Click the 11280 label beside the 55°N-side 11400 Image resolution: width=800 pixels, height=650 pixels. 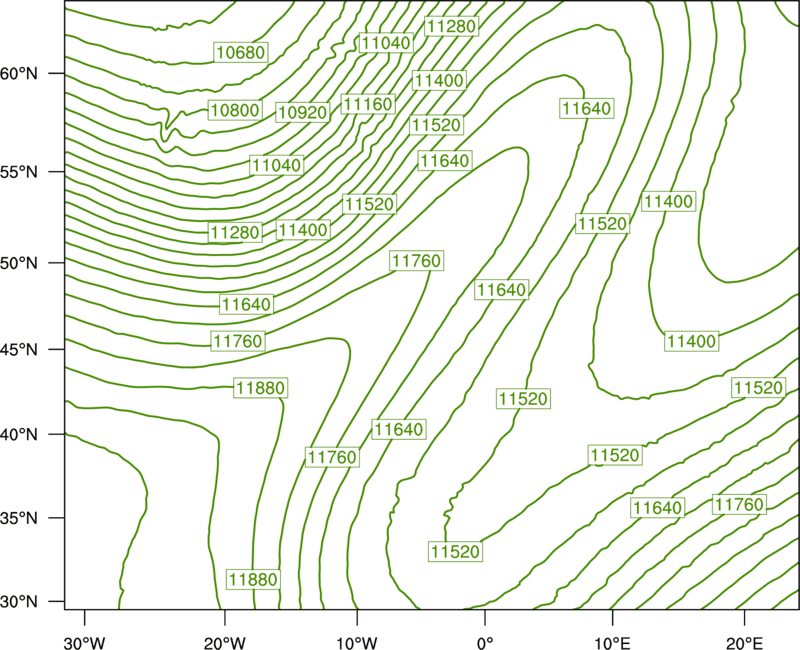[235, 233]
